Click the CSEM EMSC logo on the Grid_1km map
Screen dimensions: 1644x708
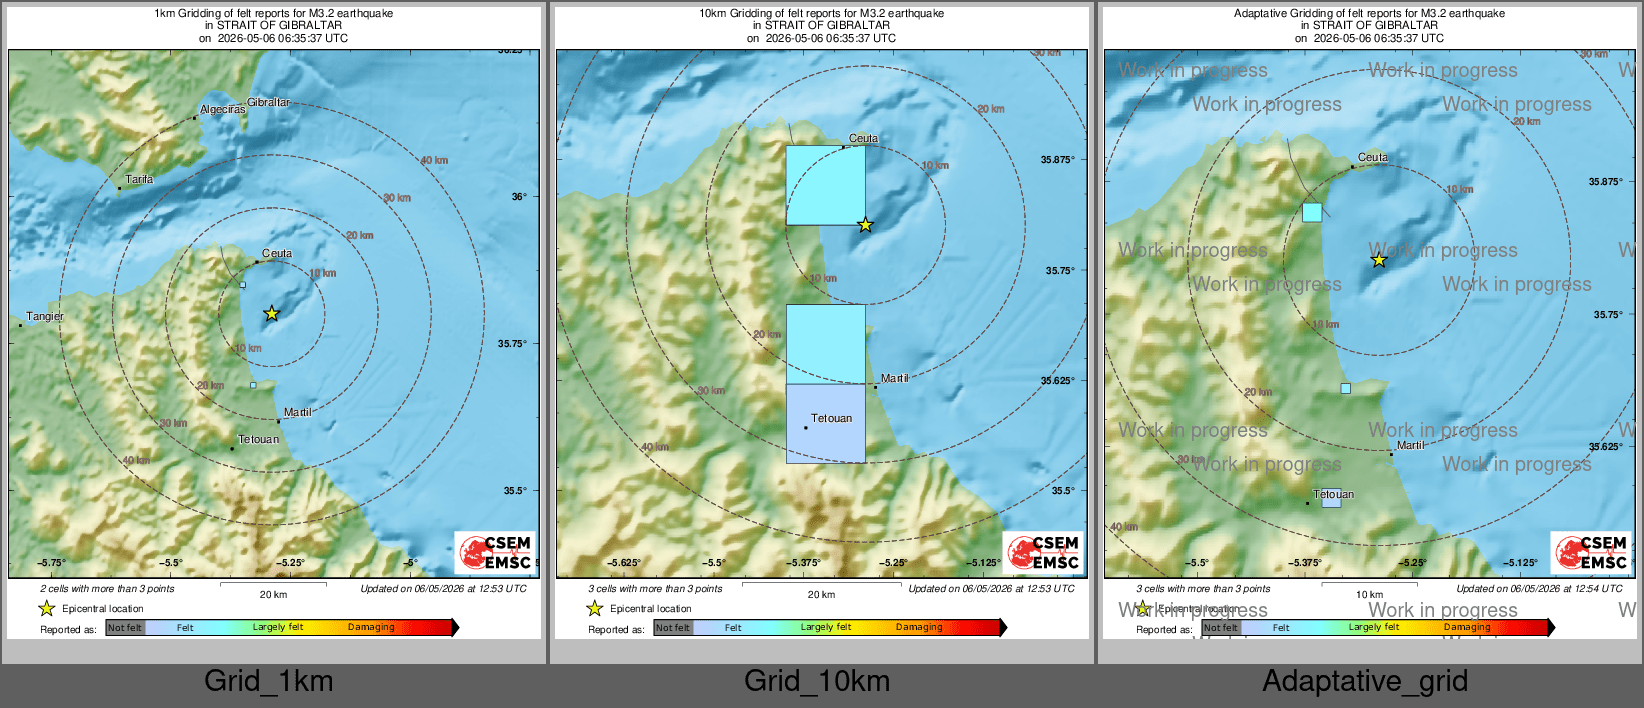pyautogui.click(x=496, y=552)
